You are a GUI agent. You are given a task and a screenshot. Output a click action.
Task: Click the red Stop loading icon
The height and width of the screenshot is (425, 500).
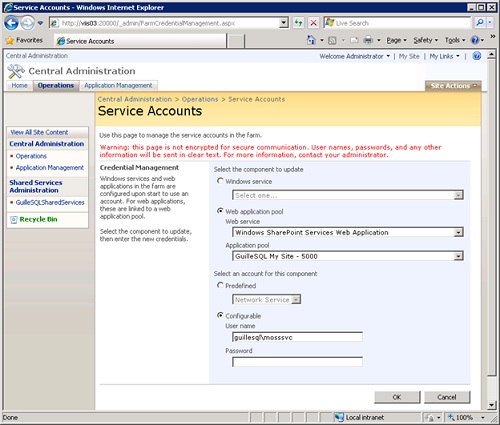313,23
